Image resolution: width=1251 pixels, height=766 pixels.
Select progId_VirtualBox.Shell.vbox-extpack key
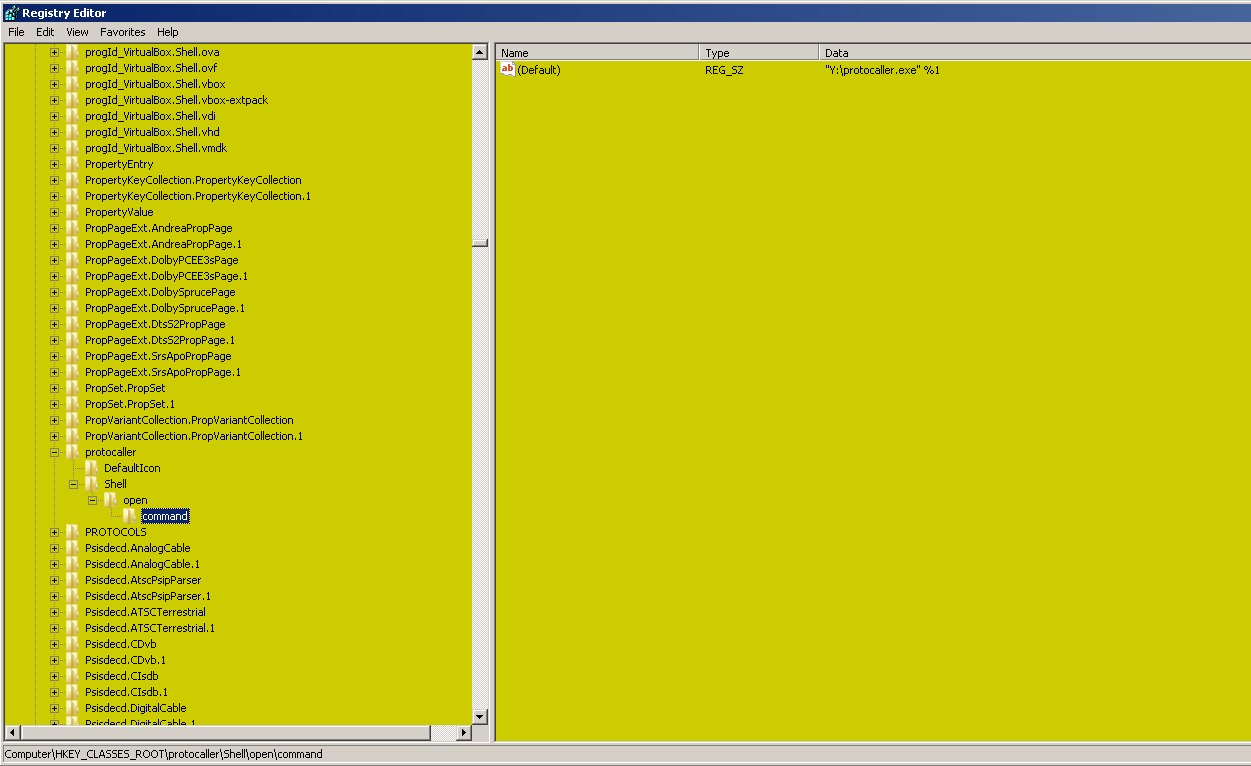click(x=177, y=100)
